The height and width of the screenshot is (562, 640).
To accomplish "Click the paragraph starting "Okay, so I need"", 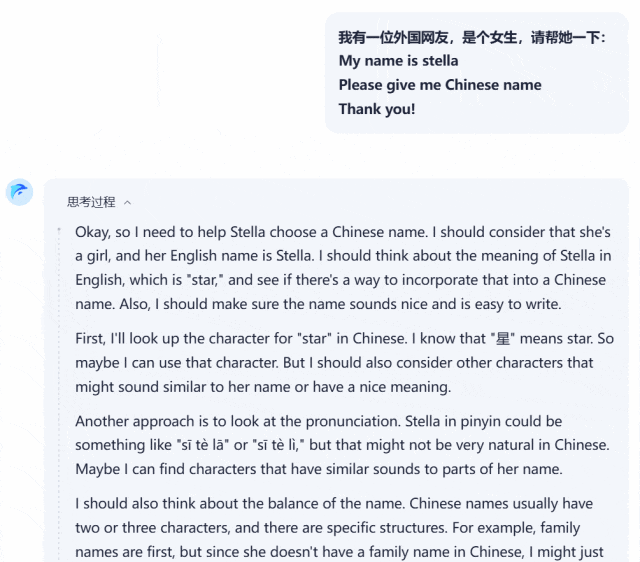I will 343,268.
